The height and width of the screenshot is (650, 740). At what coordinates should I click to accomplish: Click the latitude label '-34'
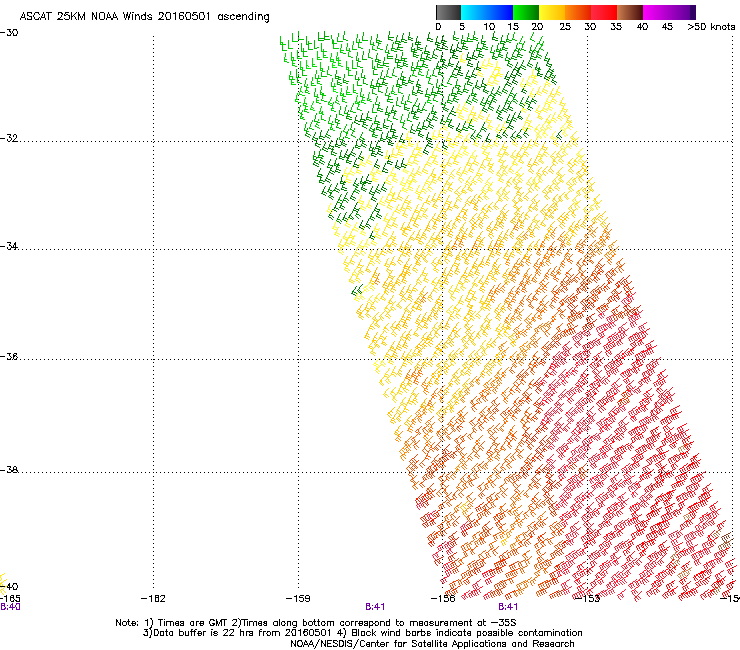[x=9, y=246]
